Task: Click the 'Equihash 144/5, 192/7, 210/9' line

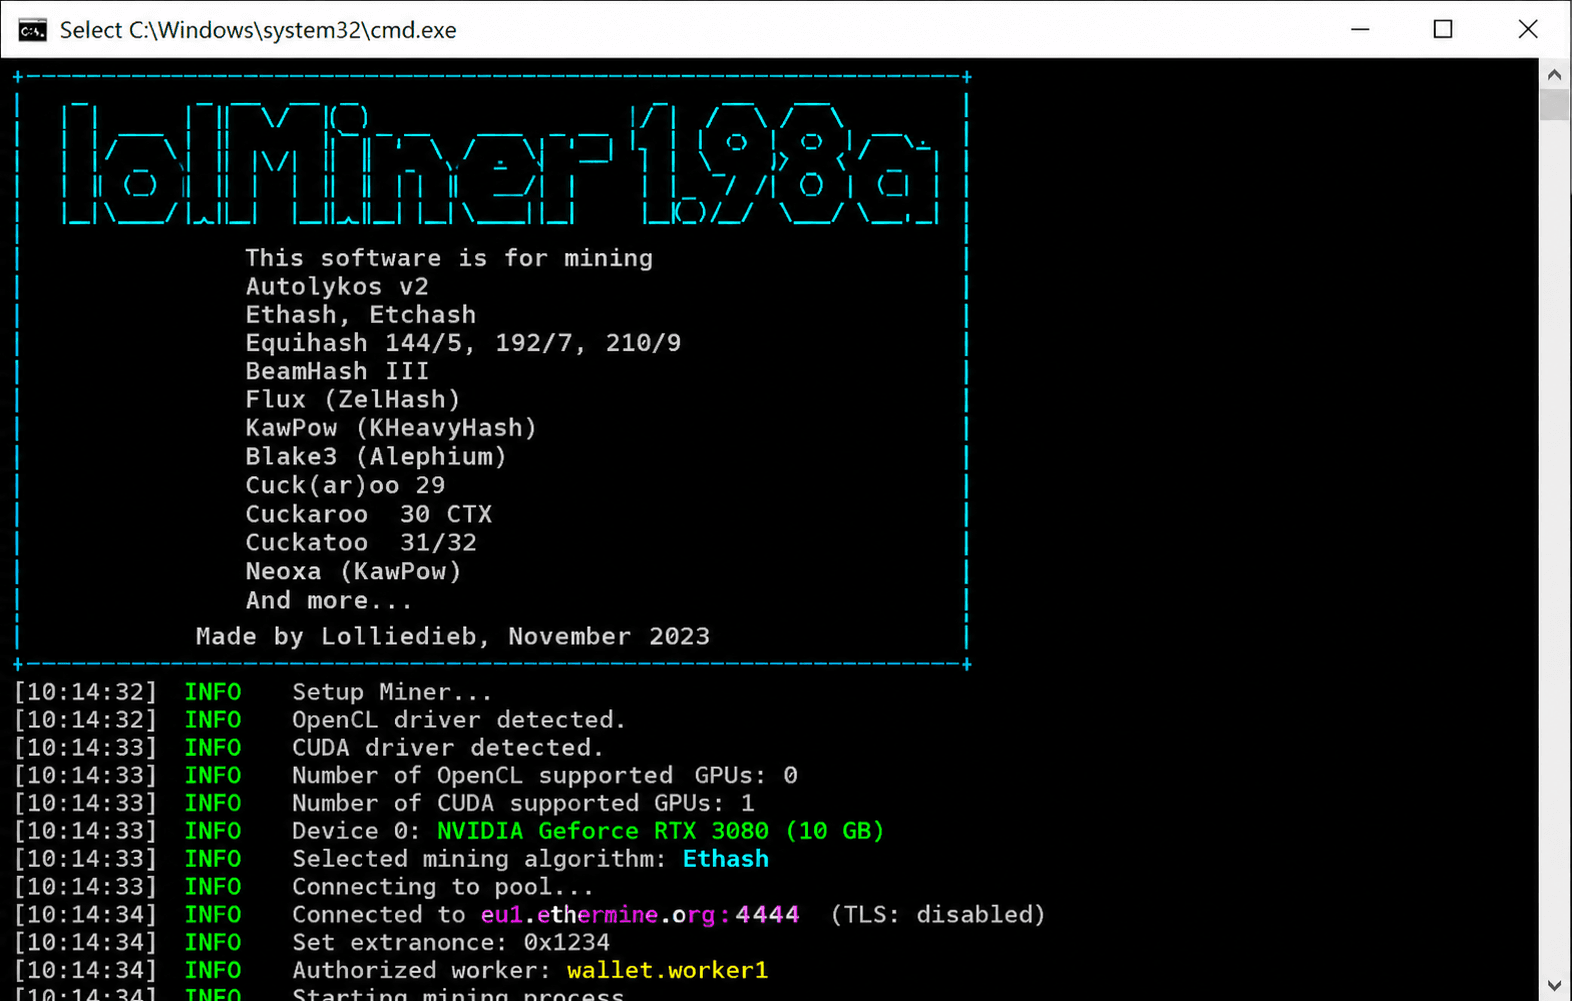Action: point(463,343)
